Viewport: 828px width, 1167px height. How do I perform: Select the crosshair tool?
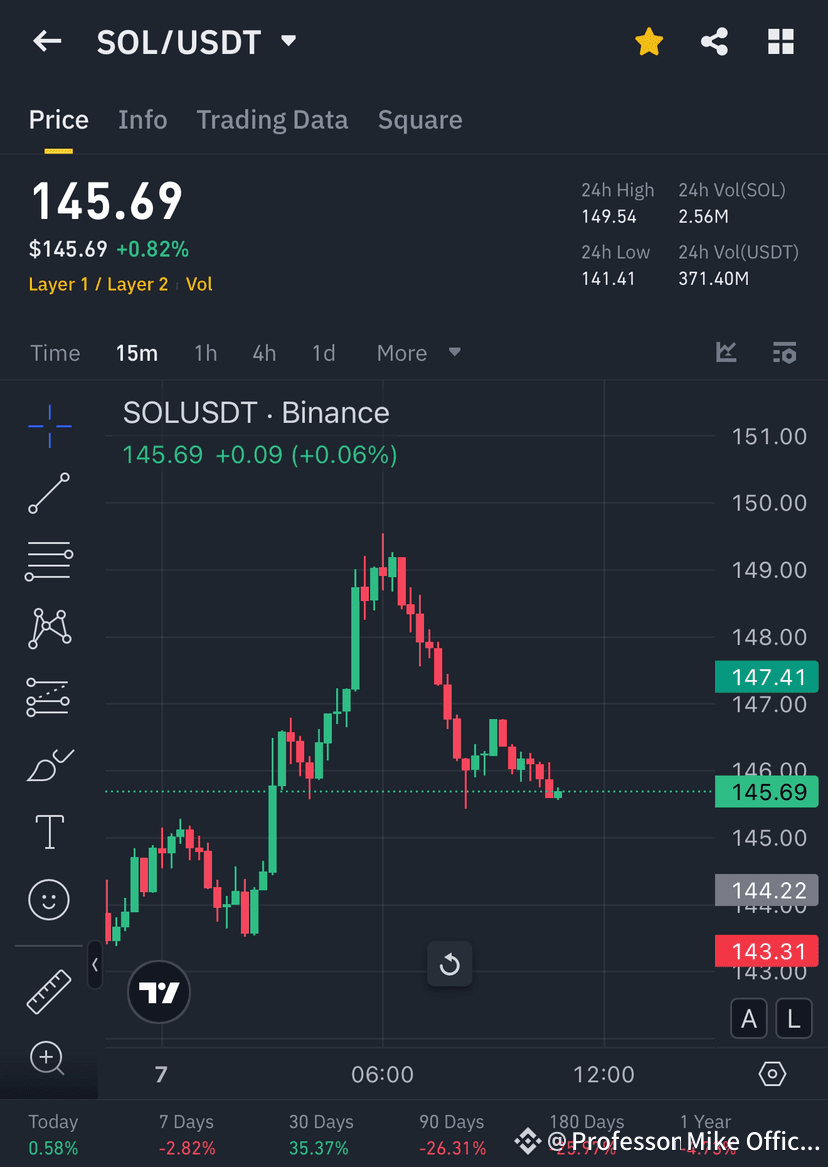(x=48, y=425)
